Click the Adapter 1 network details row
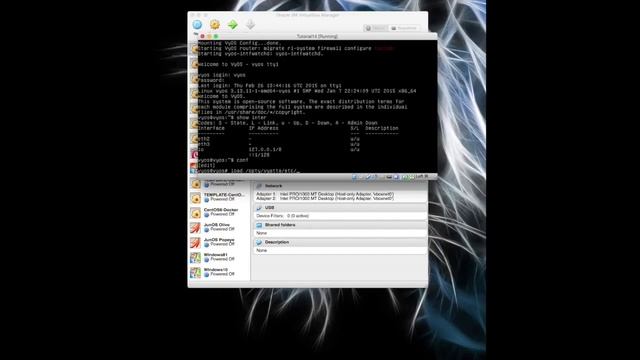 pyautogui.click(x=325, y=194)
